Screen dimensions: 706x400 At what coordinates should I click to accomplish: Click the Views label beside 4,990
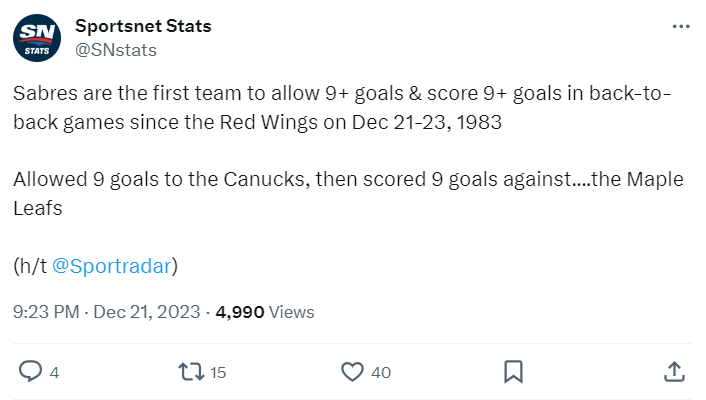click(291, 312)
